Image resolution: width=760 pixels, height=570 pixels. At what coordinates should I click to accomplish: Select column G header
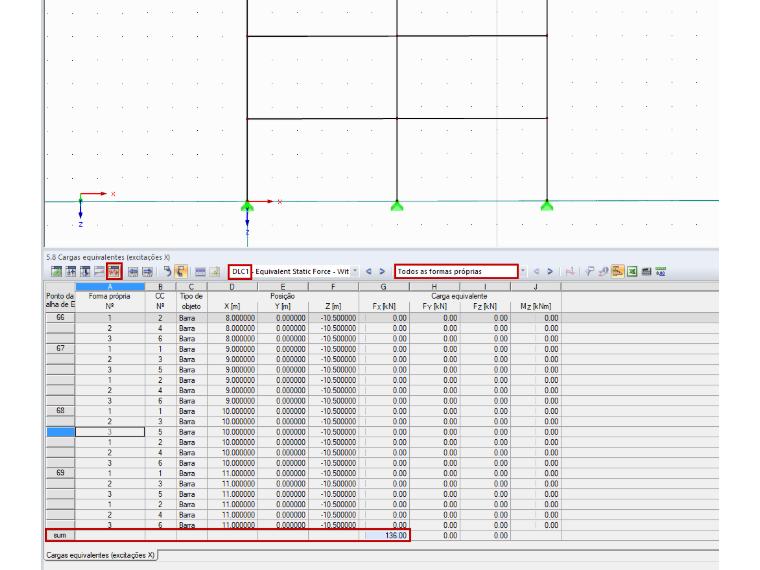click(384, 286)
